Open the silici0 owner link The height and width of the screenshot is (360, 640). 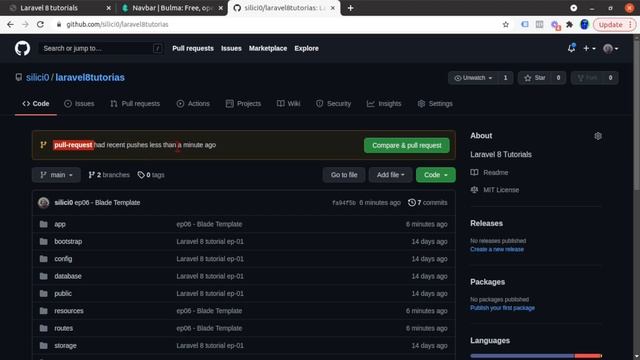coord(38,78)
